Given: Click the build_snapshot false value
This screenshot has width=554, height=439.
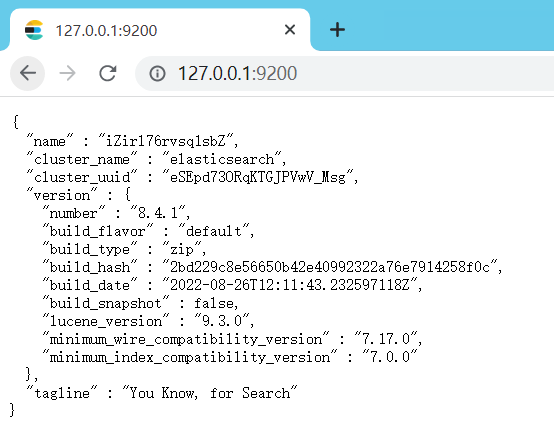Looking at the screenshot, I should coord(214,303).
